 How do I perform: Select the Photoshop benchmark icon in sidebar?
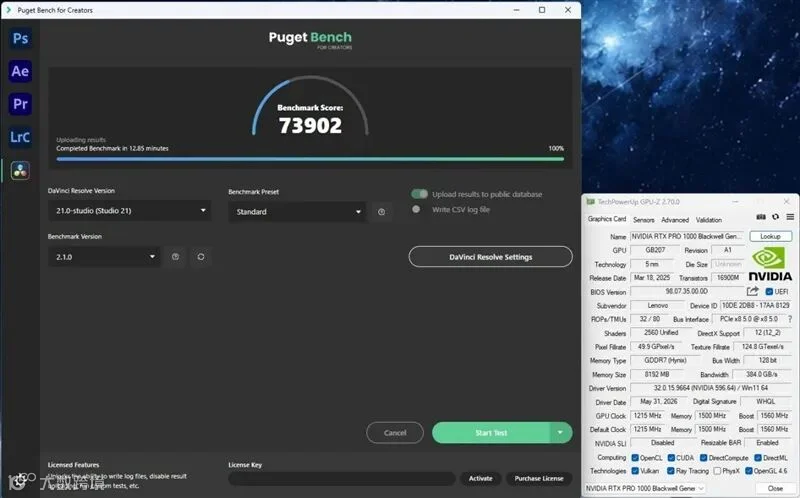tap(20, 39)
